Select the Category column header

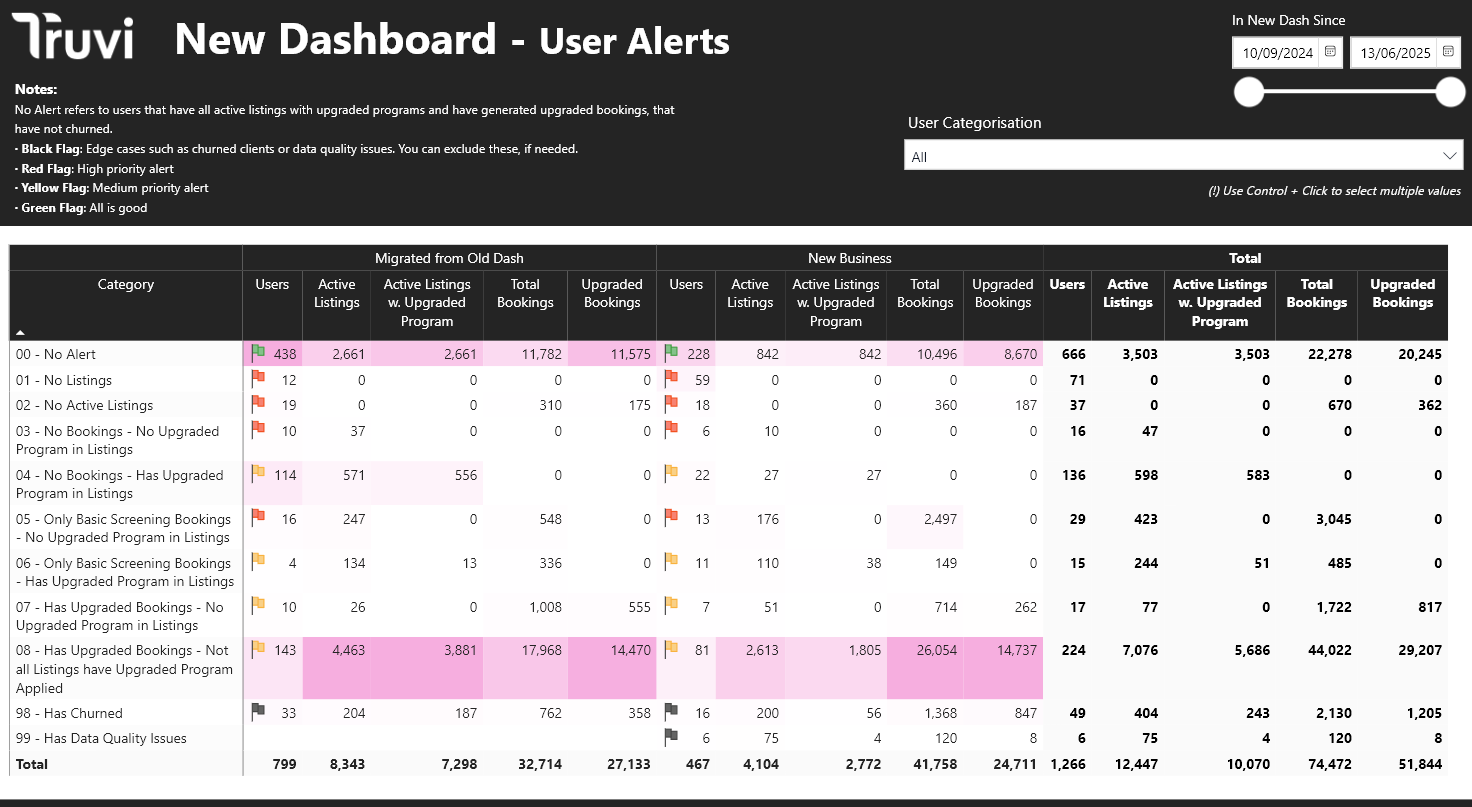tap(126, 285)
